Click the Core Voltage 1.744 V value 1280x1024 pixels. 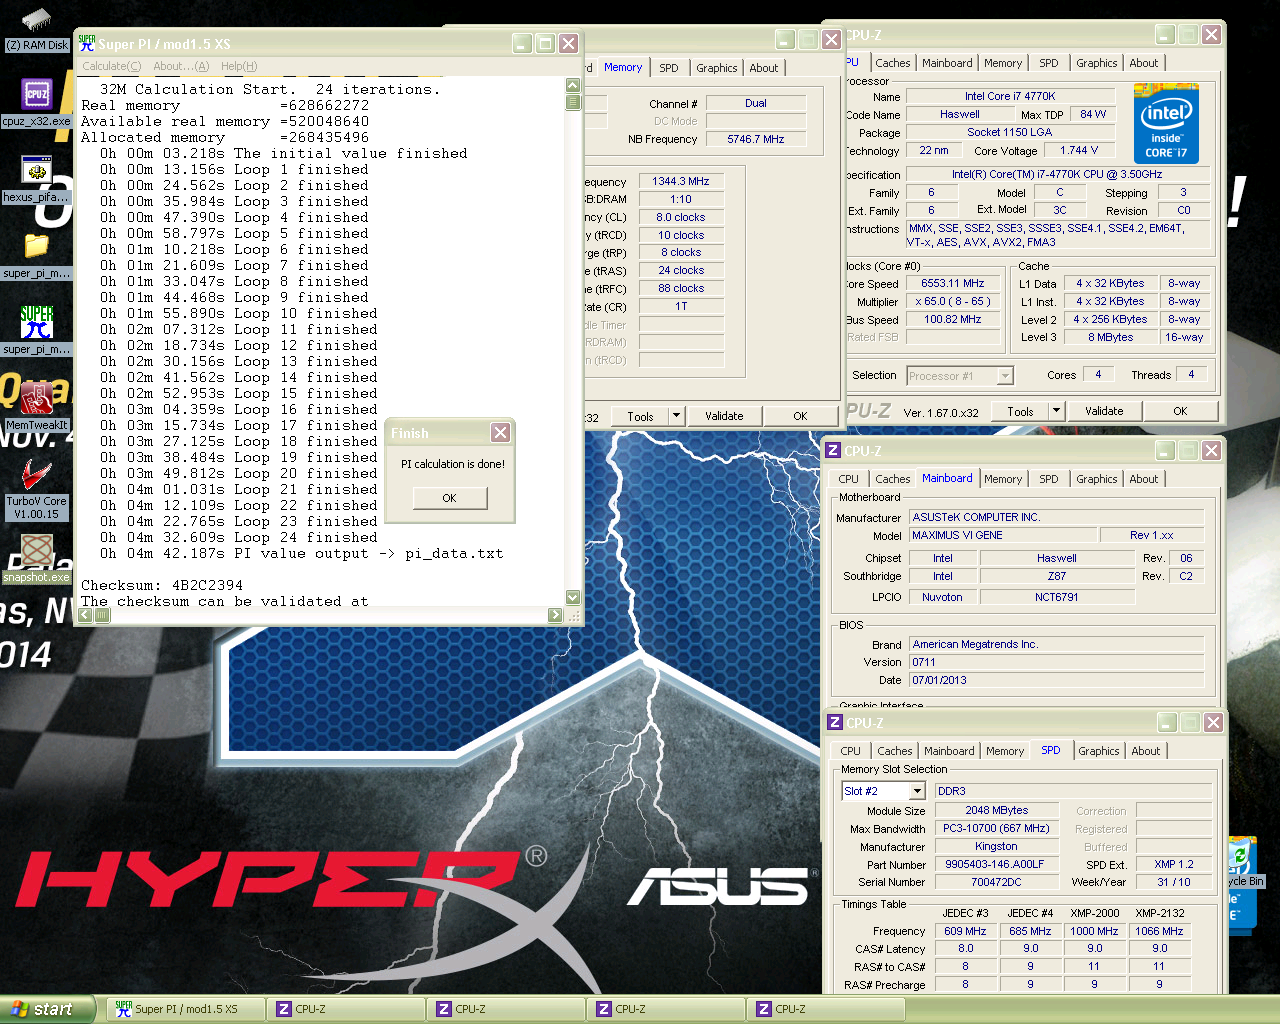[1079, 151]
